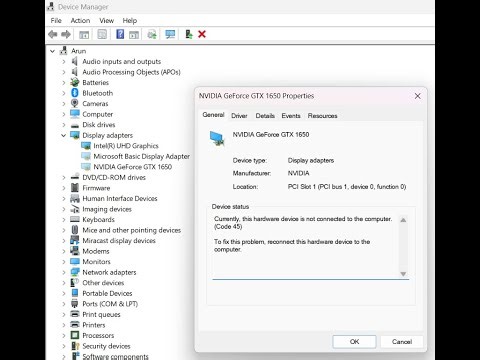Expand Audio inputs and outputs

64,62
